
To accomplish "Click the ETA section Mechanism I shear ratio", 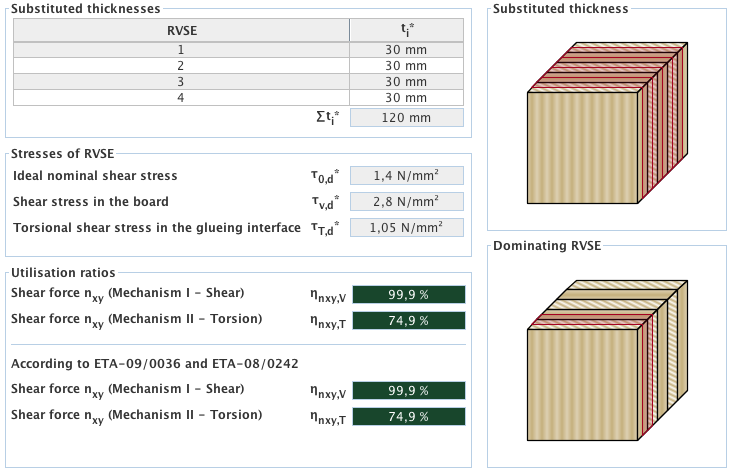I will [410, 390].
